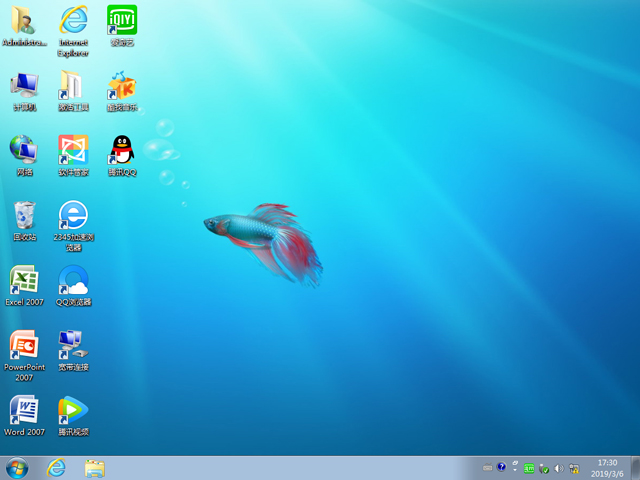Click the 2345 browser desktop shortcut

[73, 215]
